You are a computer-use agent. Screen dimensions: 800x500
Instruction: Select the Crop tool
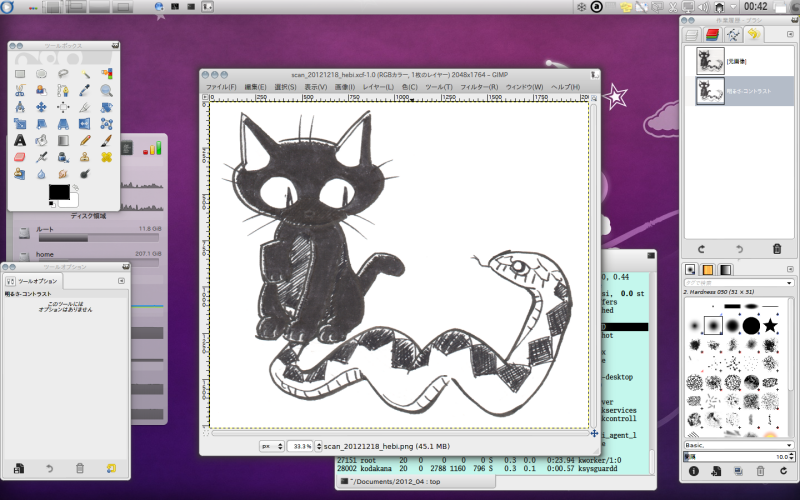85,107
